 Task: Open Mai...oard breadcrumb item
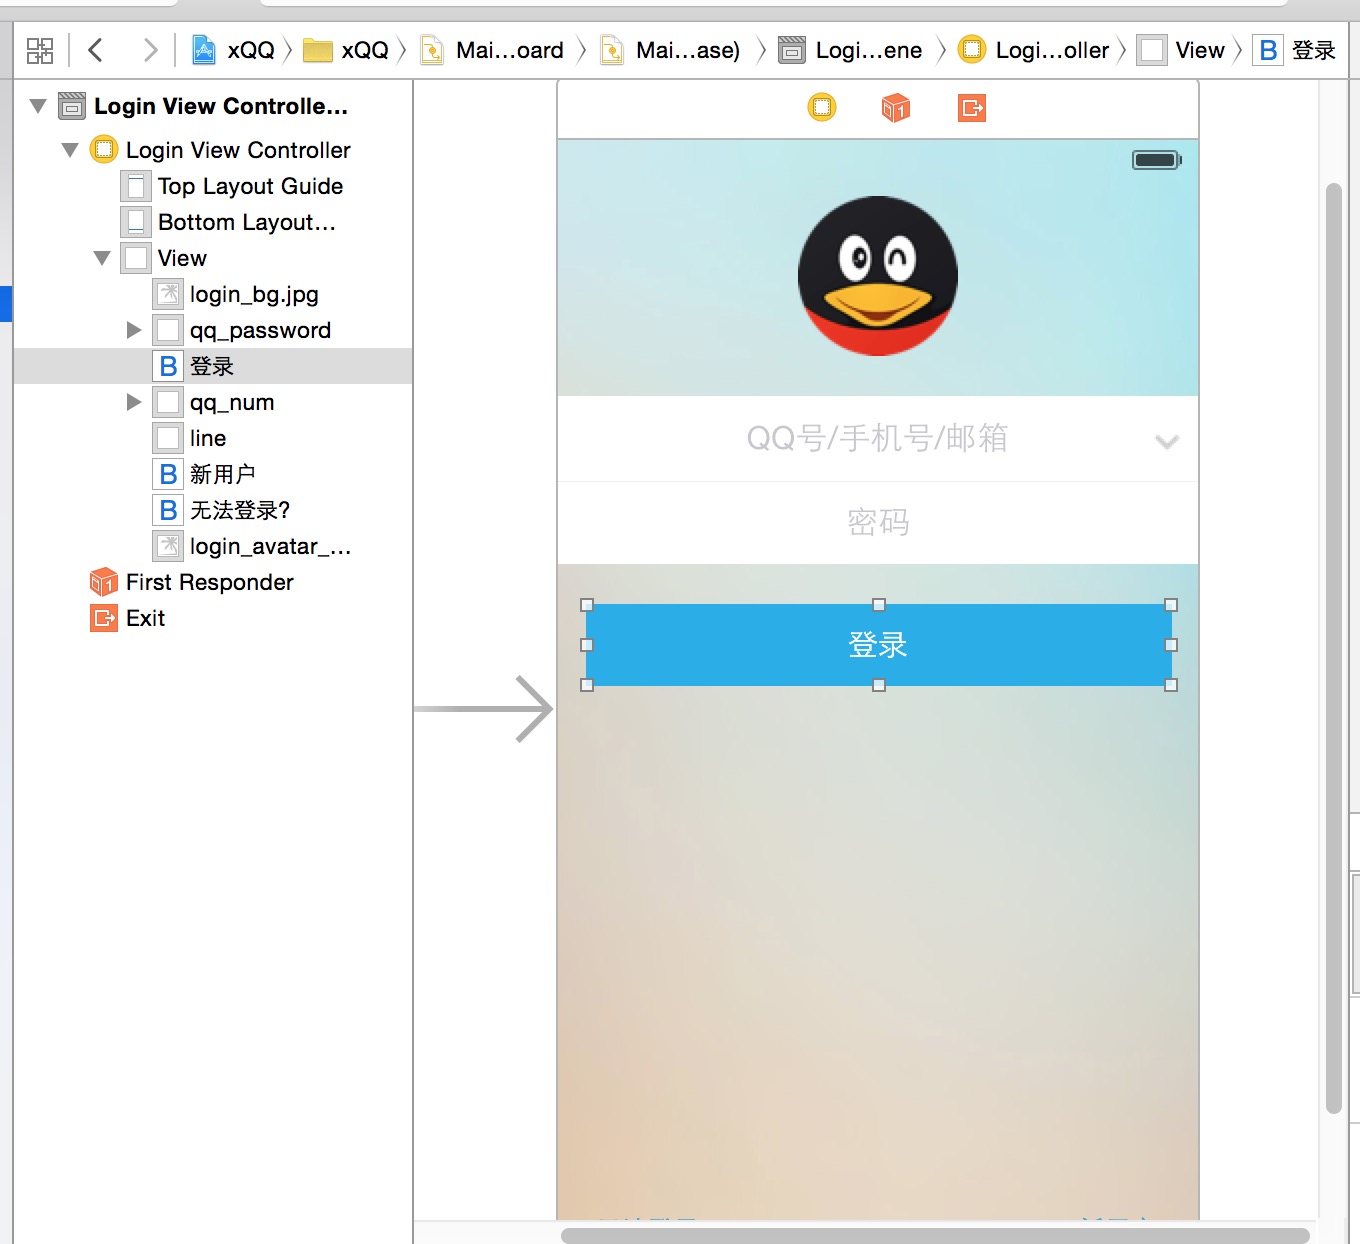(x=492, y=50)
